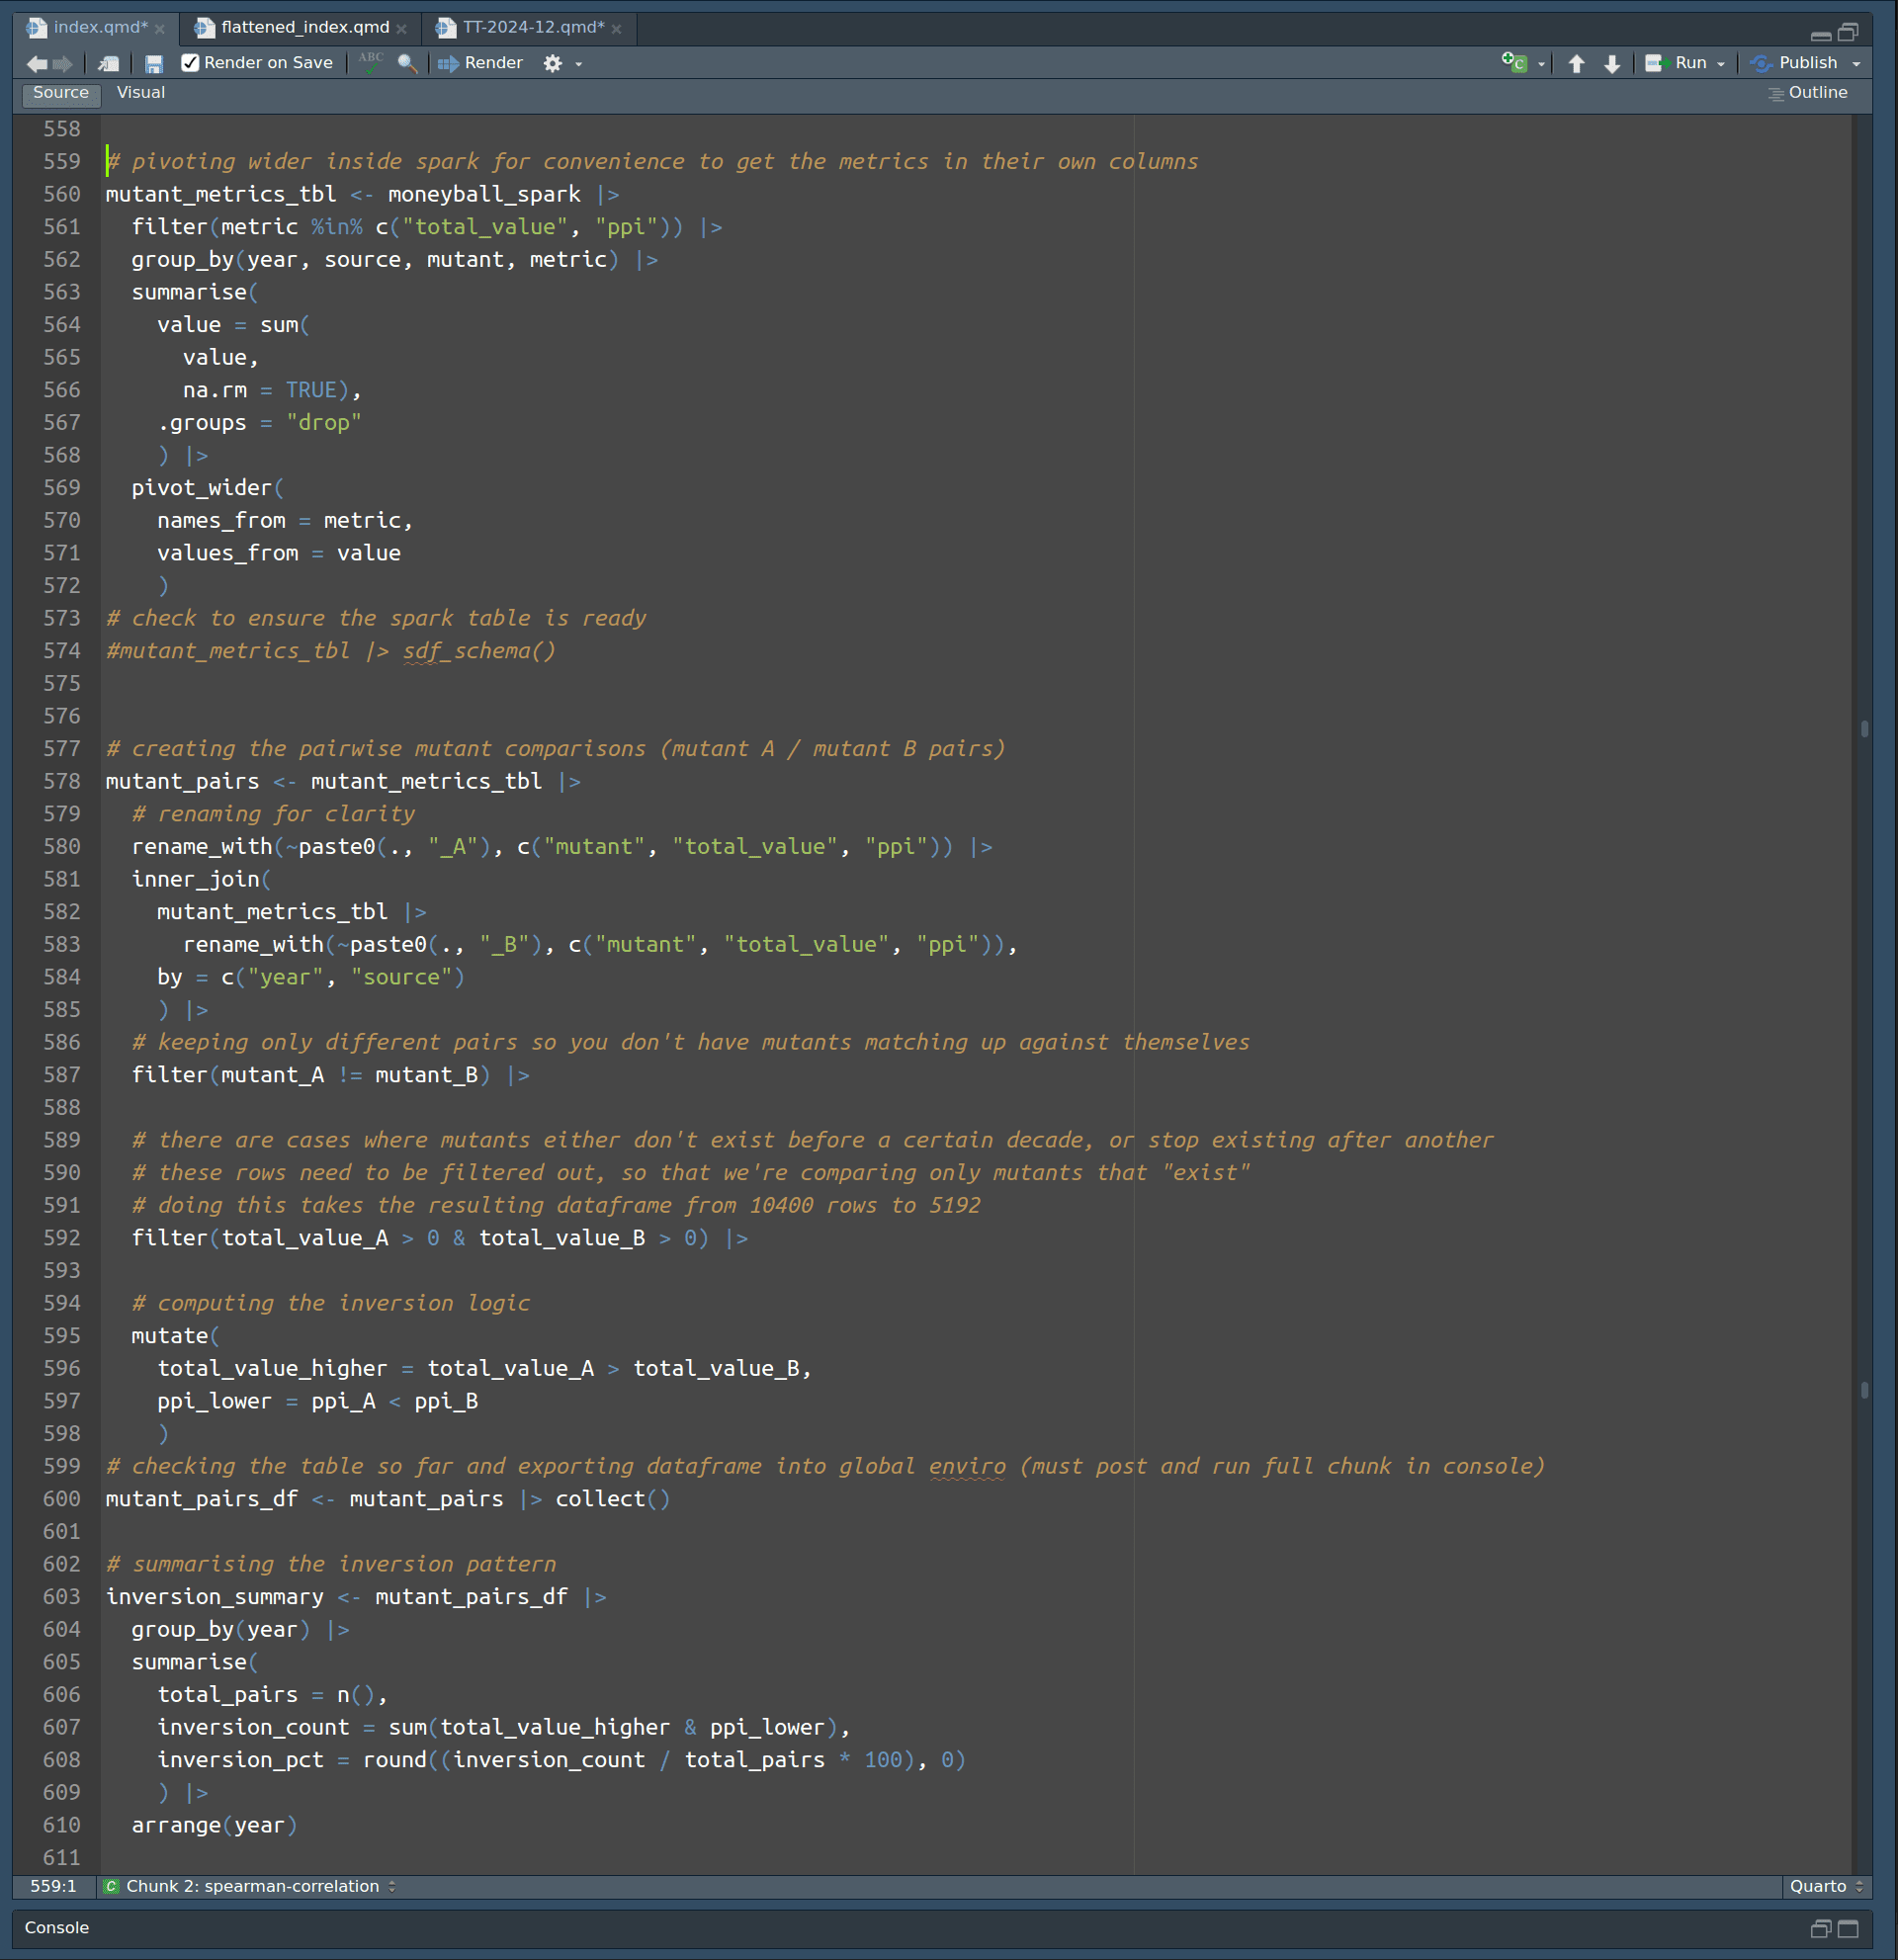The height and width of the screenshot is (1960, 1898).
Task: Close the index.qmd tab
Action: pos(160,29)
